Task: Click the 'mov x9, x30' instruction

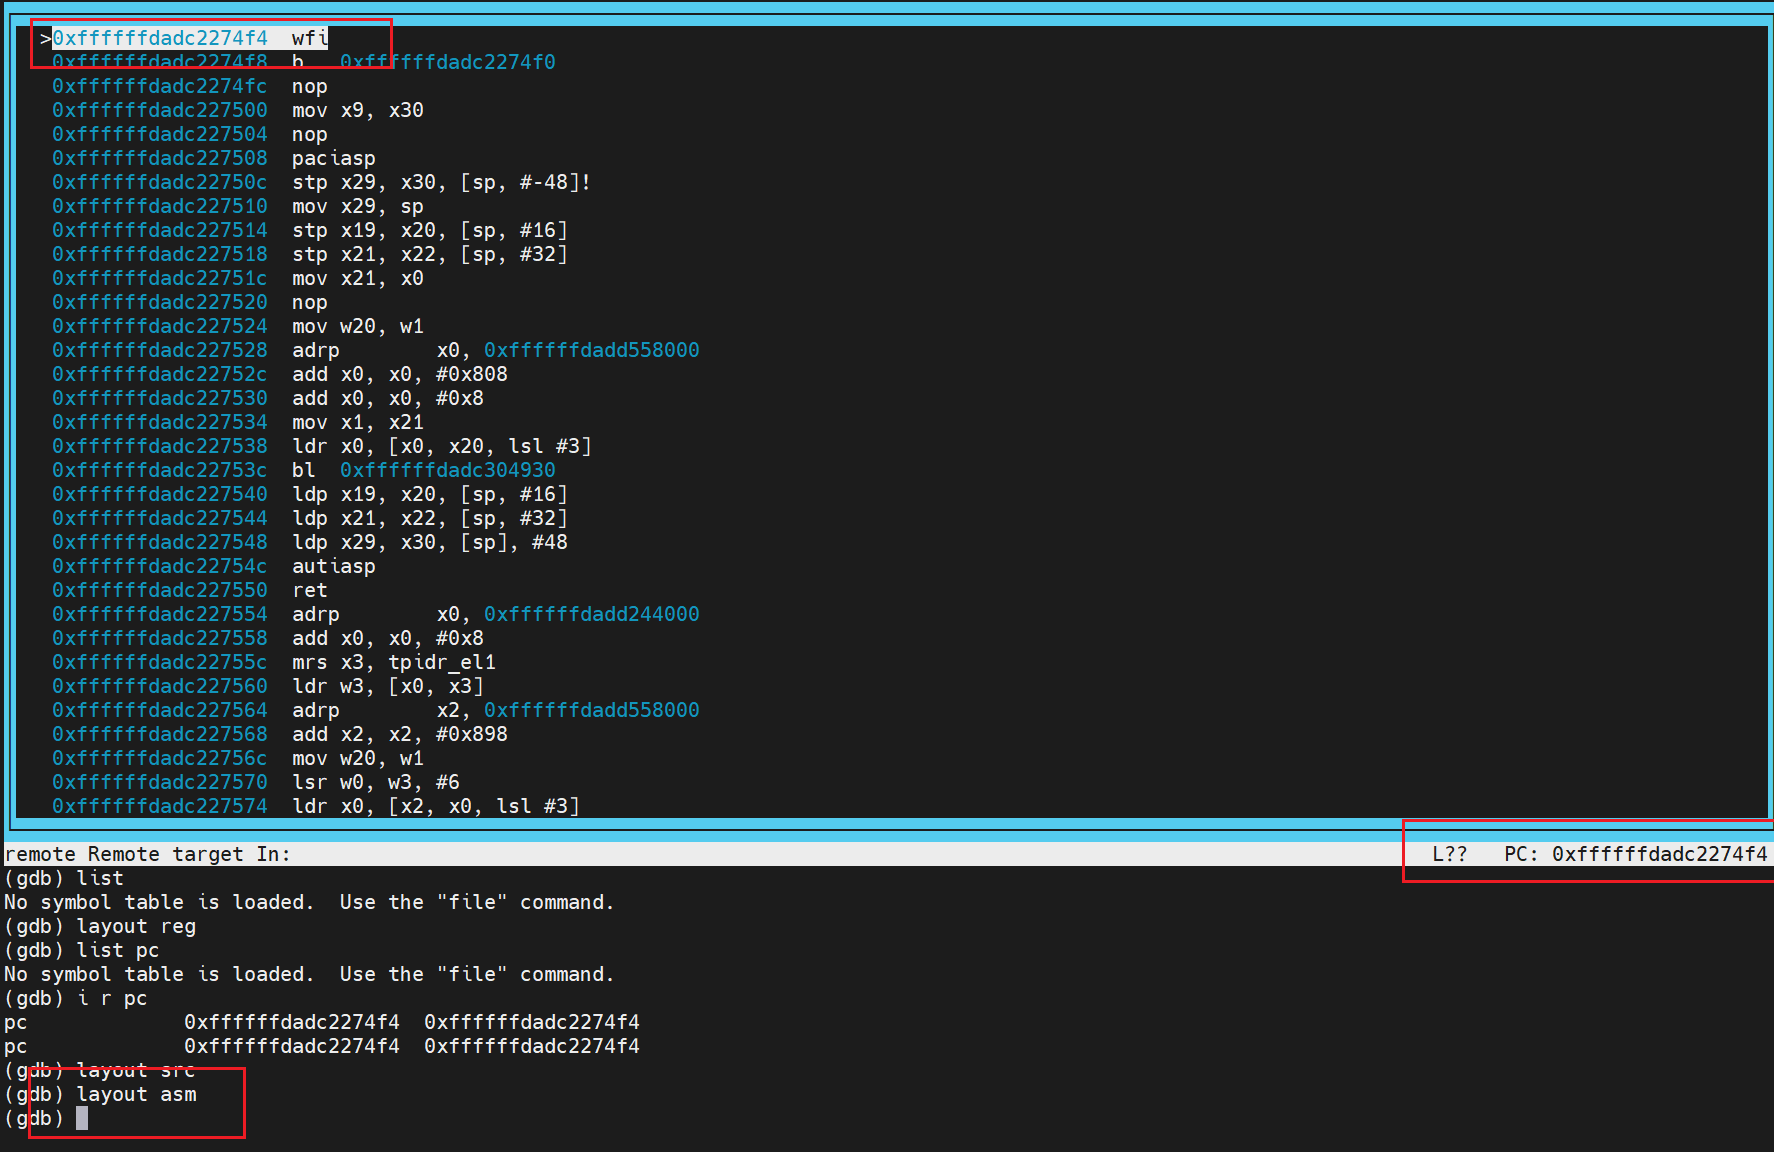Action: [358, 110]
